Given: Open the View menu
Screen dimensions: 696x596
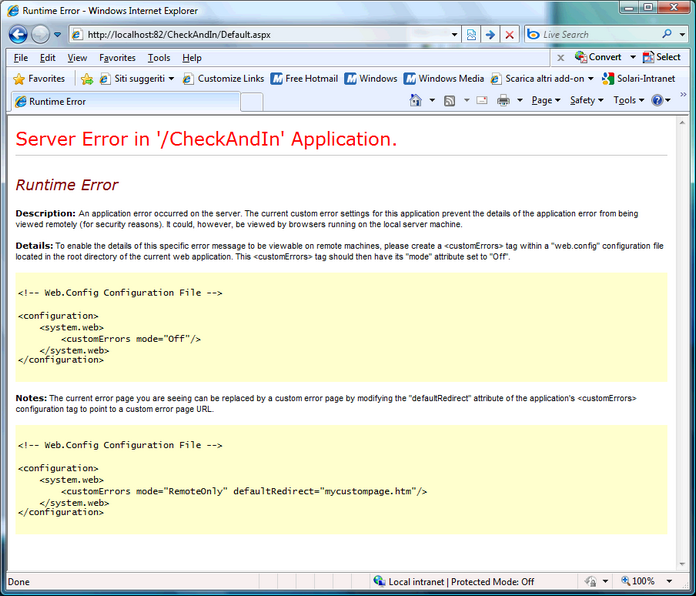Looking at the screenshot, I should pos(77,58).
